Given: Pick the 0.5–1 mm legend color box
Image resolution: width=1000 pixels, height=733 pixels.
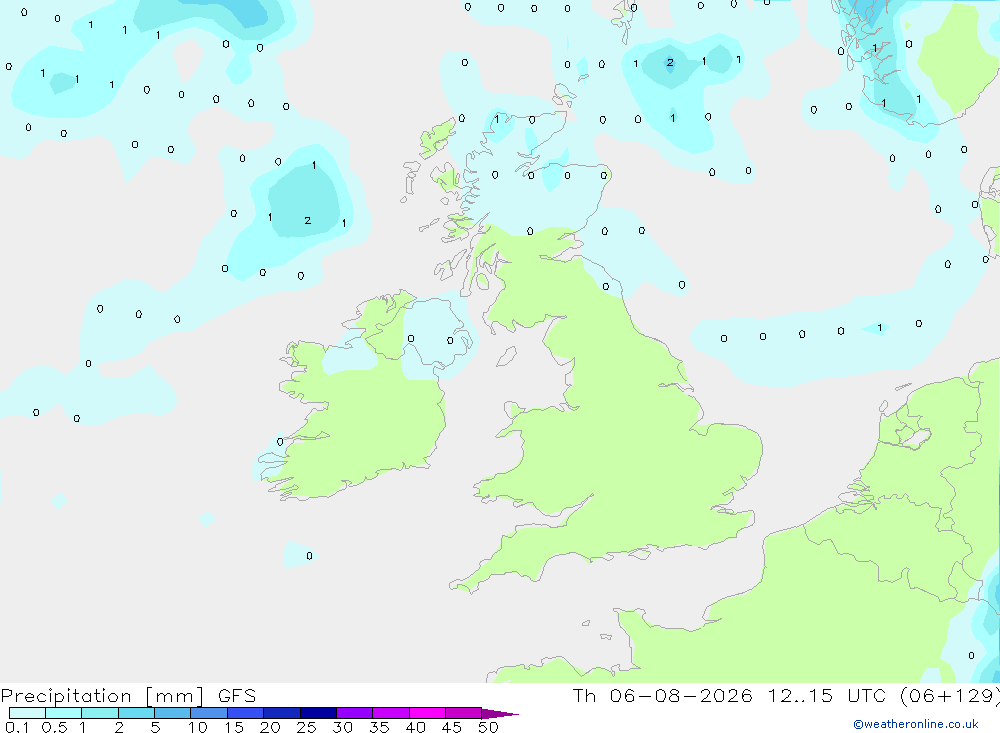Looking at the screenshot, I should point(63,713).
